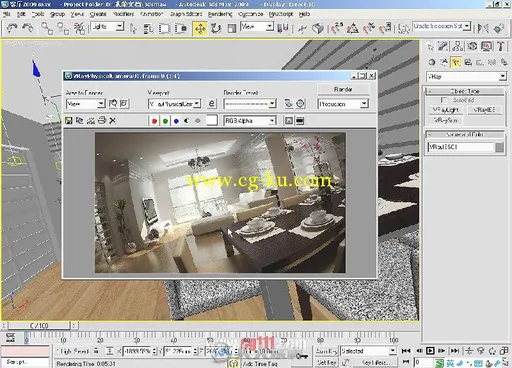Toggle the Angle Snap icon
The image size is (512, 368).
click(x=353, y=28)
